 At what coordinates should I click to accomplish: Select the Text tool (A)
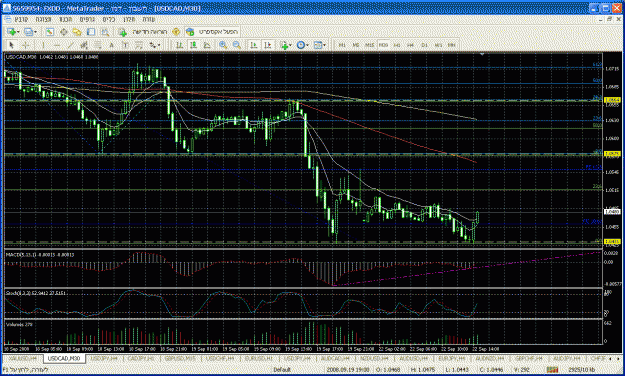pyautogui.click(x=111, y=45)
